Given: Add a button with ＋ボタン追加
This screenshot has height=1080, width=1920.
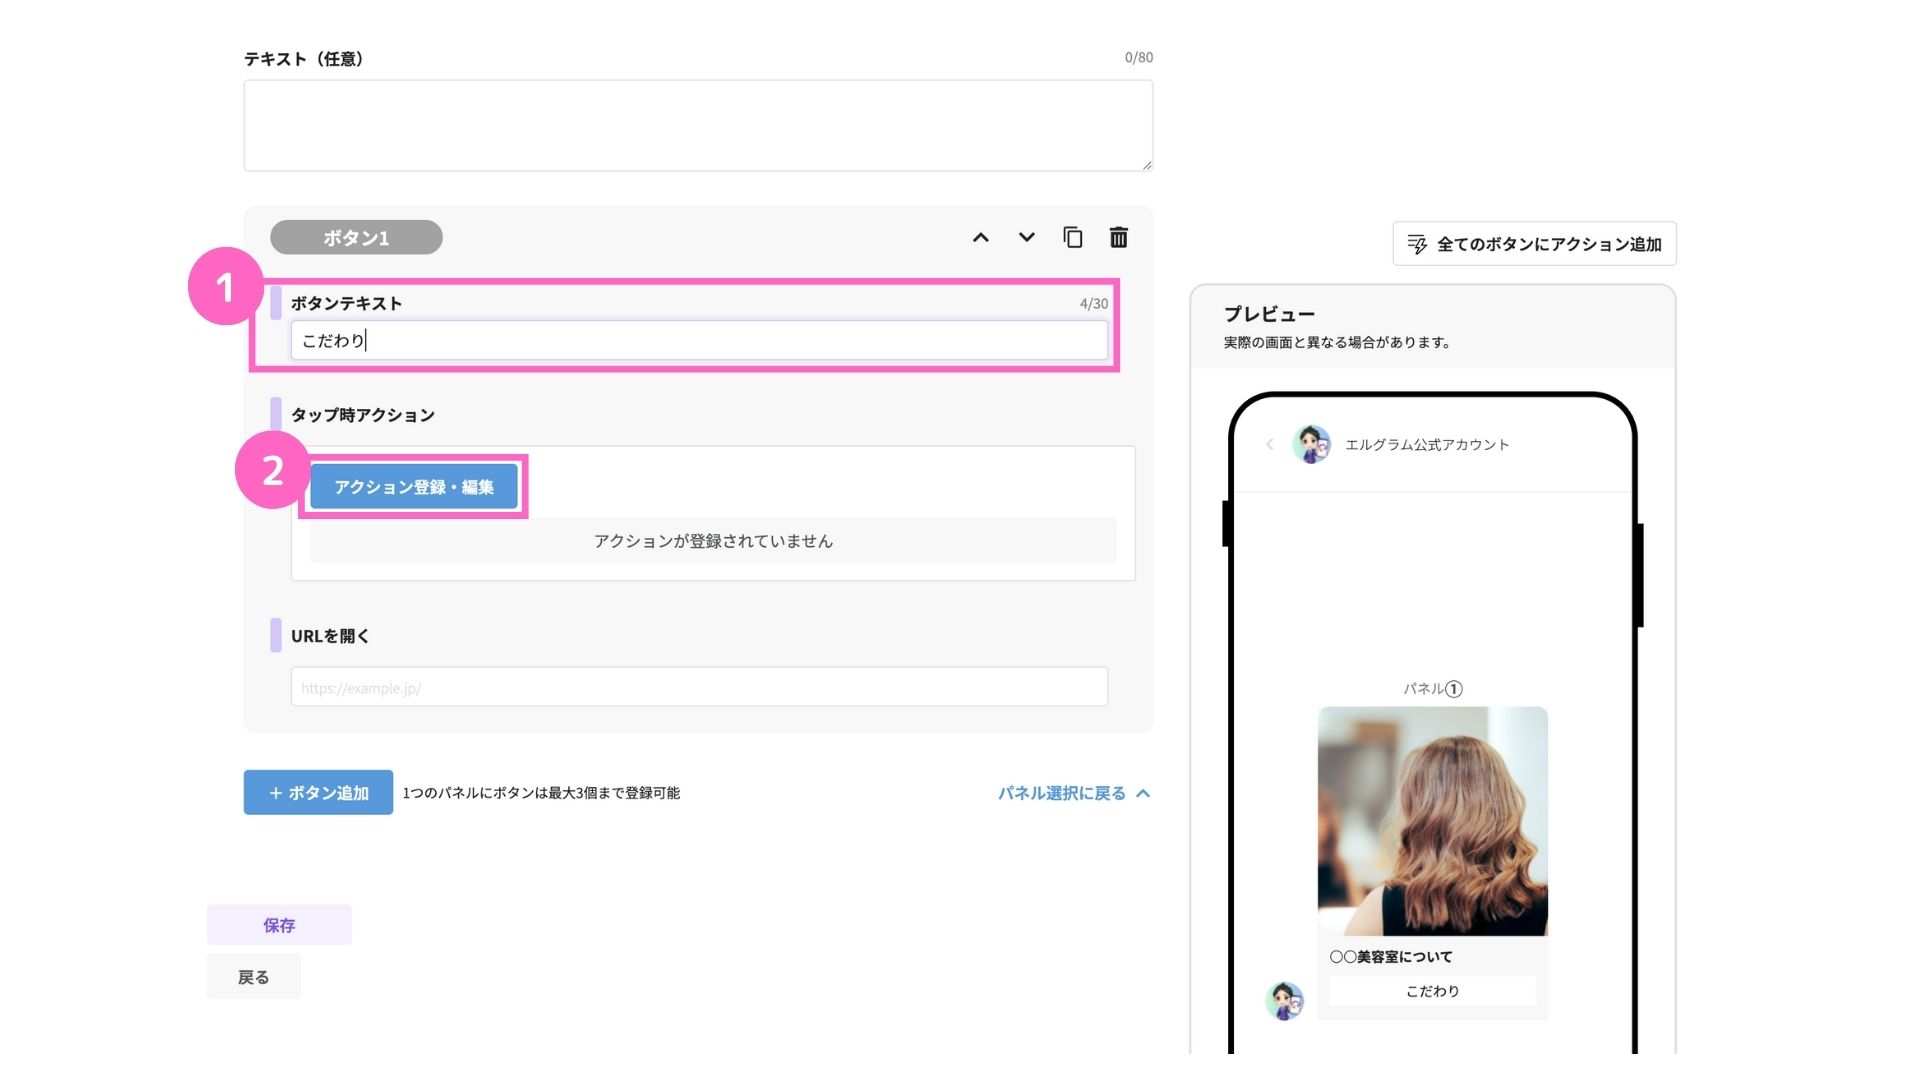Looking at the screenshot, I should (x=318, y=793).
